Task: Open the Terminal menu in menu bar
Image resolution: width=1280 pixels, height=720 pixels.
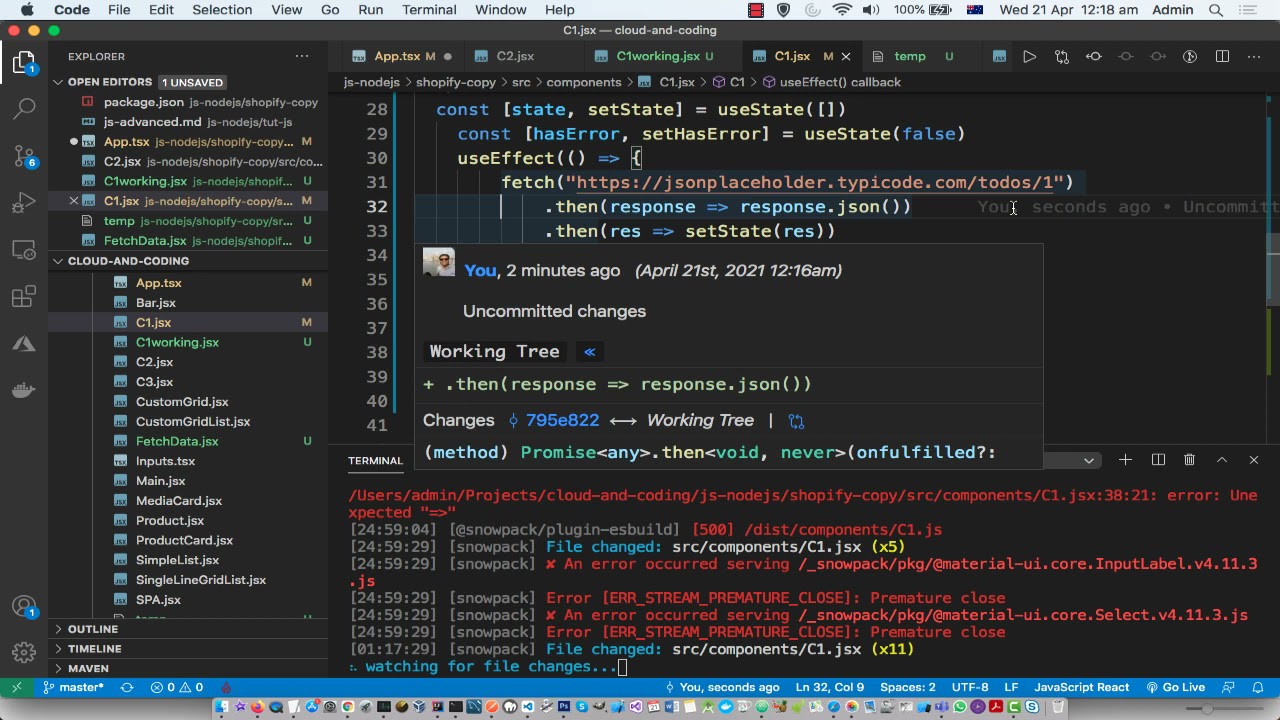Action: click(x=429, y=10)
